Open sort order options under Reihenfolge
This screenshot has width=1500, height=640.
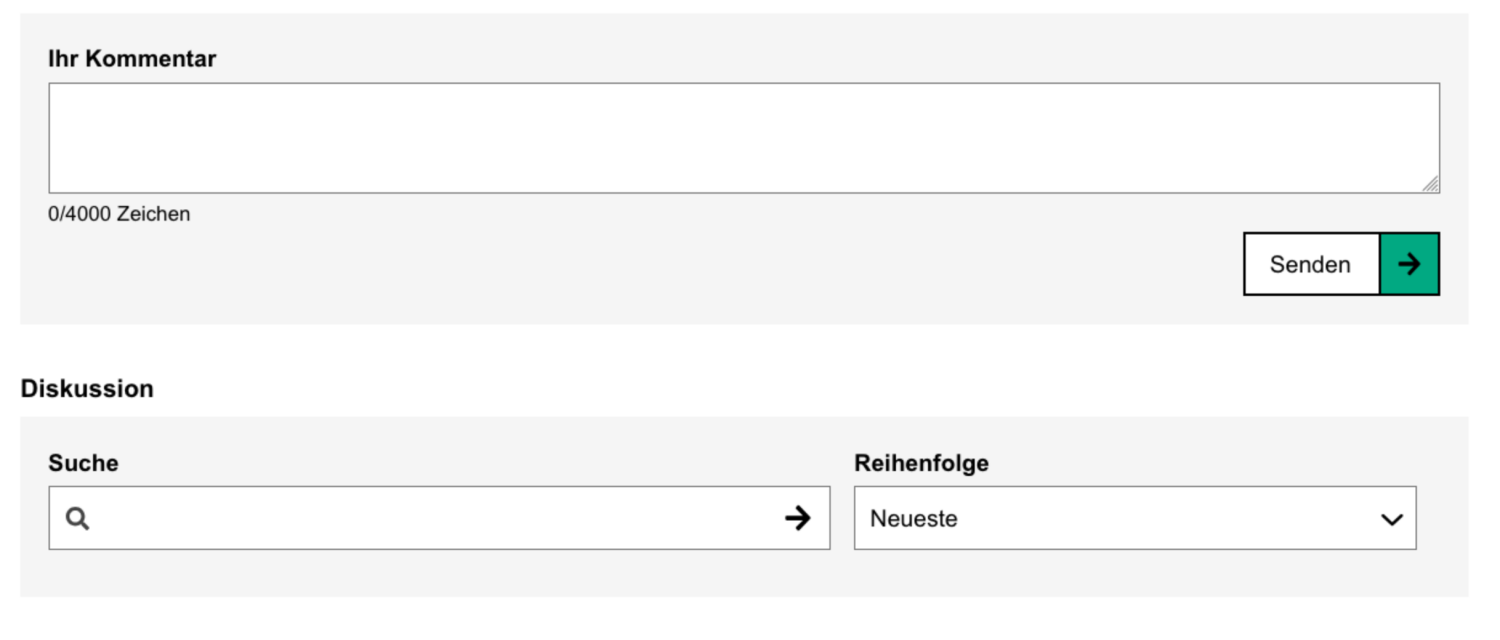tap(1135, 517)
